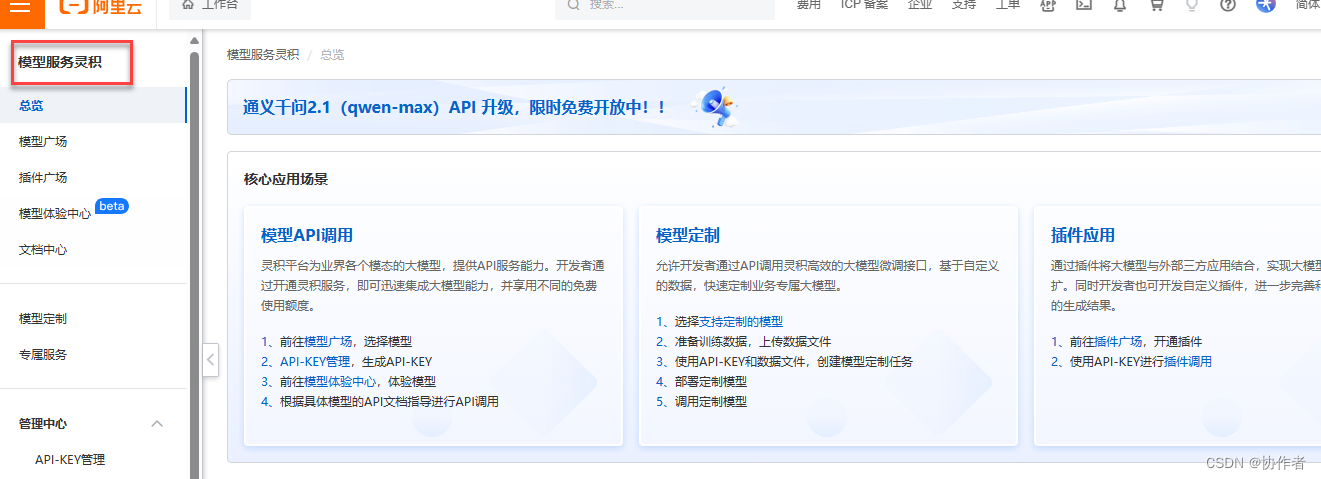1321x479 pixels.
Task: Click the blue user avatar icon
Action: point(1266,5)
